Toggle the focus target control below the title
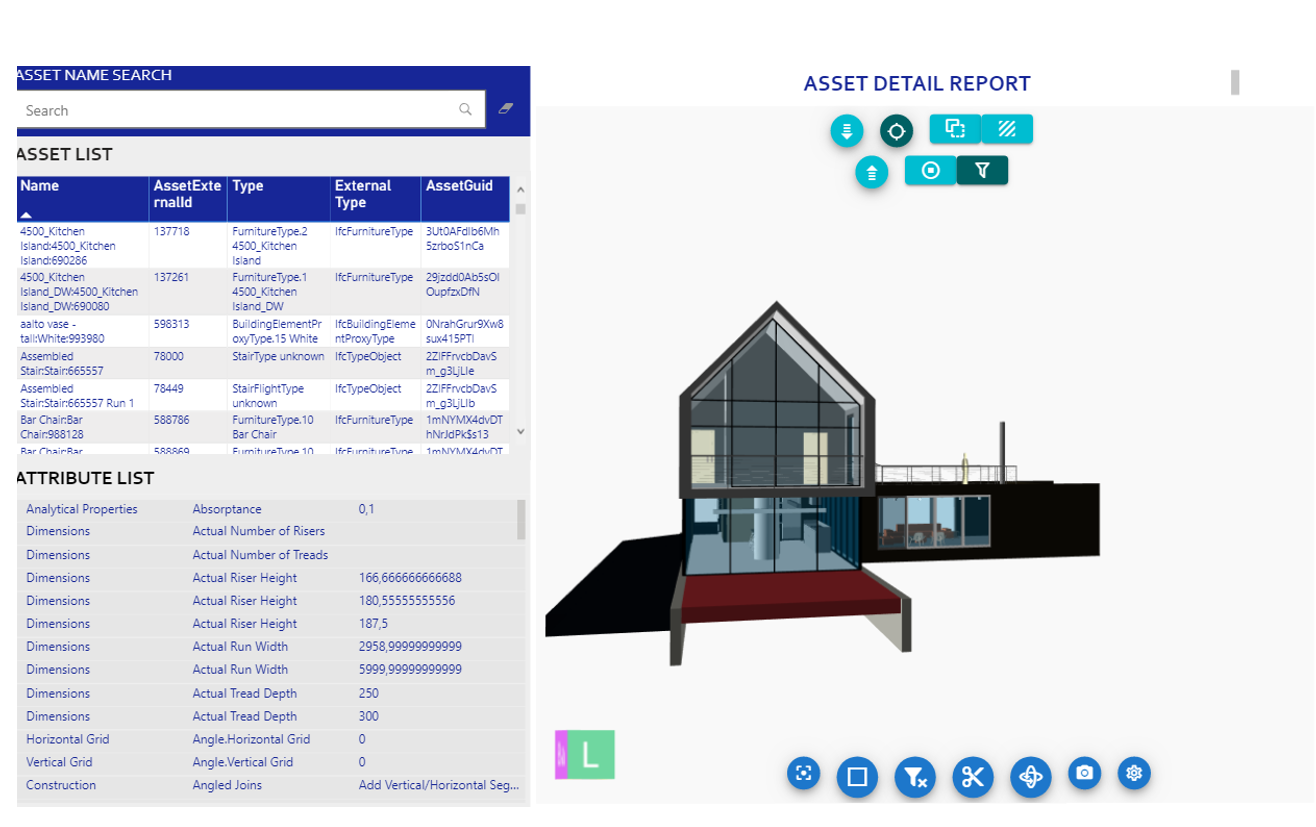Image resolution: width=1316 pixels, height=827 pixels. (x=896, y=130)
